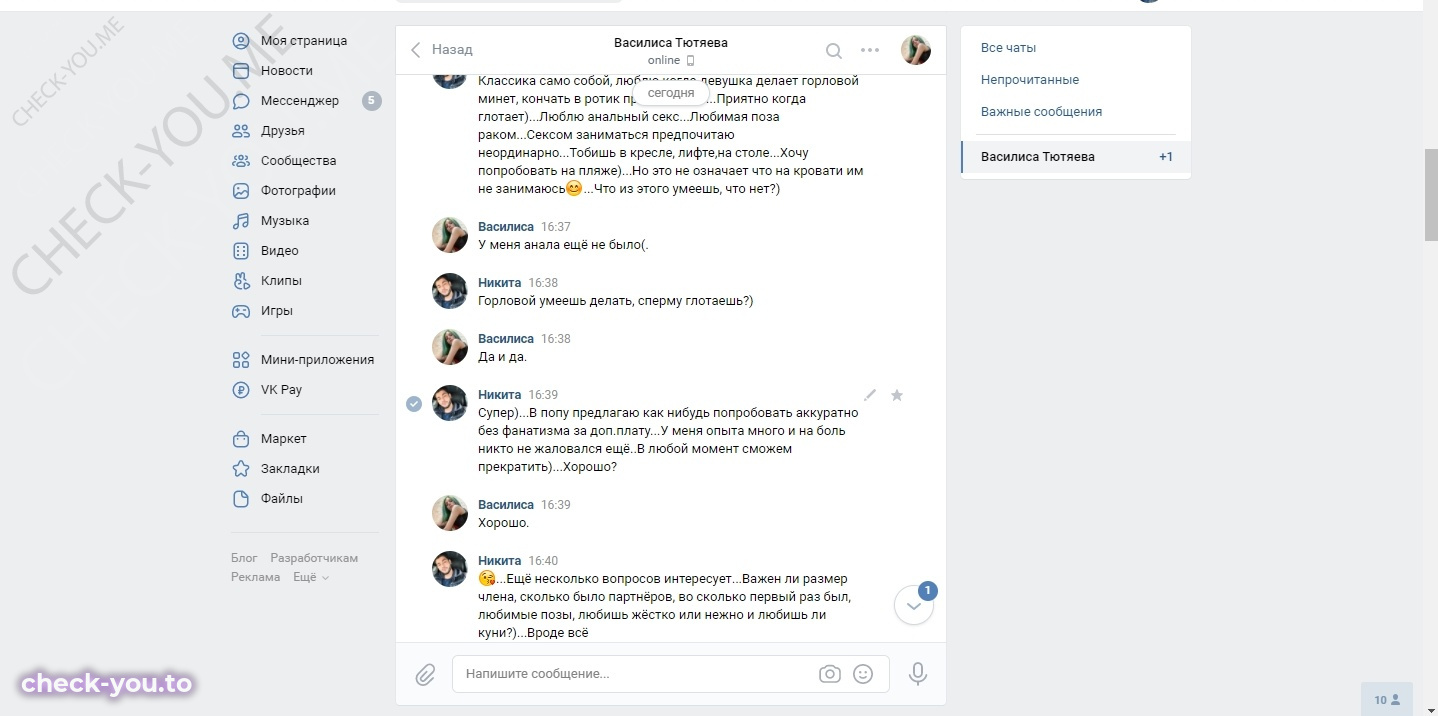
Task: Select the Все чаты filter
Action: [x=1008, y=48]
